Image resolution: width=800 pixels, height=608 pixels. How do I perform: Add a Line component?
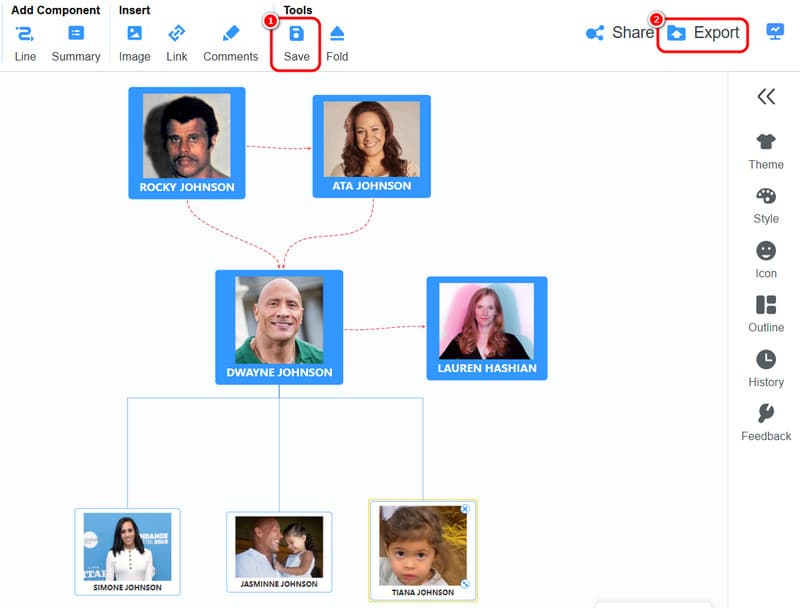point(25,44)
